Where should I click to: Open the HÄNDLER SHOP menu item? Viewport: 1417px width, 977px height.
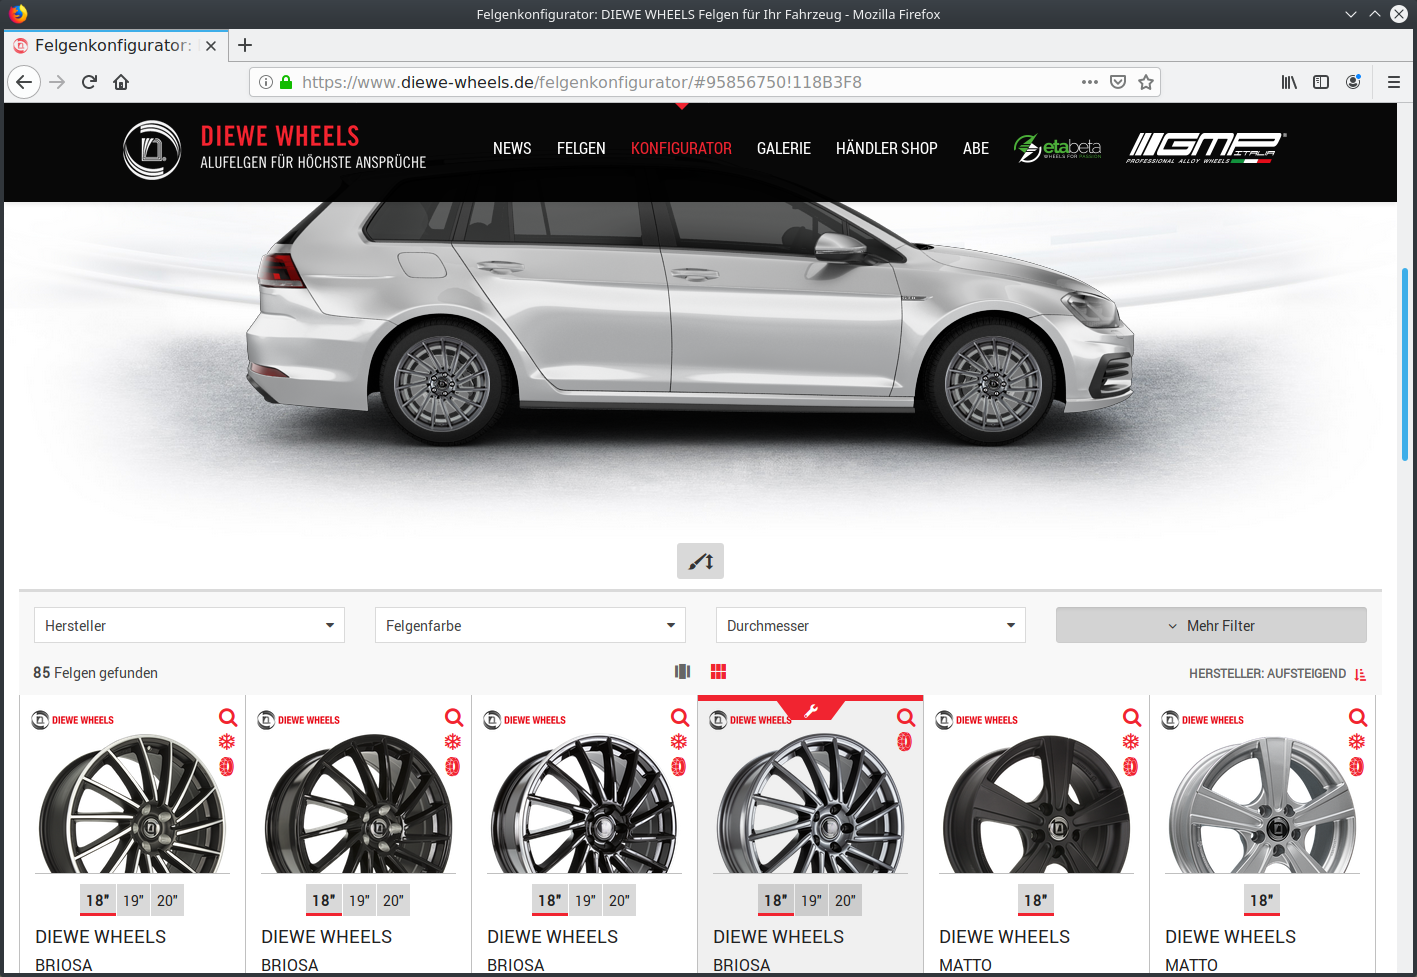pos(887,148)
